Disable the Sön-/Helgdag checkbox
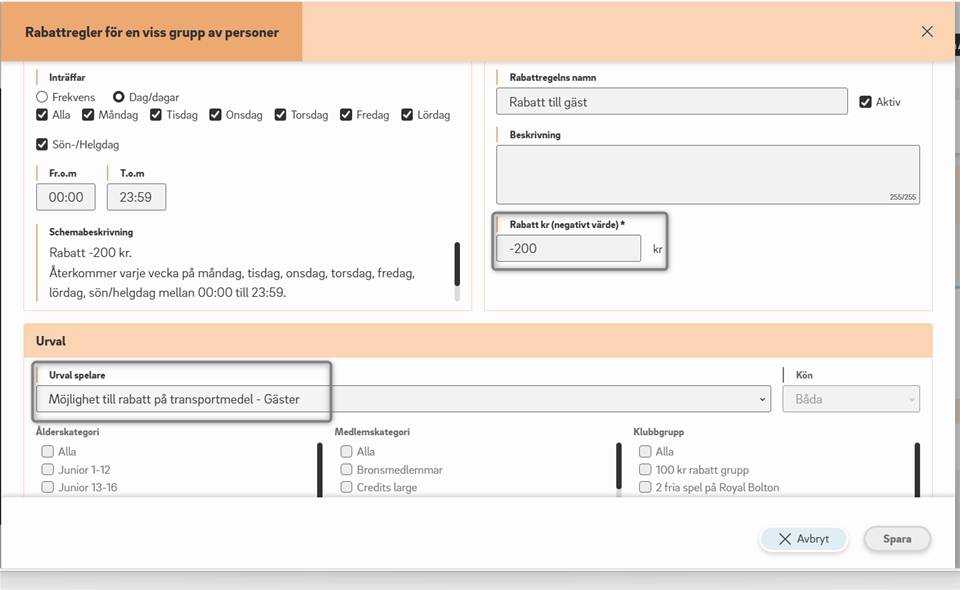The width and height of the screenshot is (960, 590). pyautogui.click(x=42, y=144)
